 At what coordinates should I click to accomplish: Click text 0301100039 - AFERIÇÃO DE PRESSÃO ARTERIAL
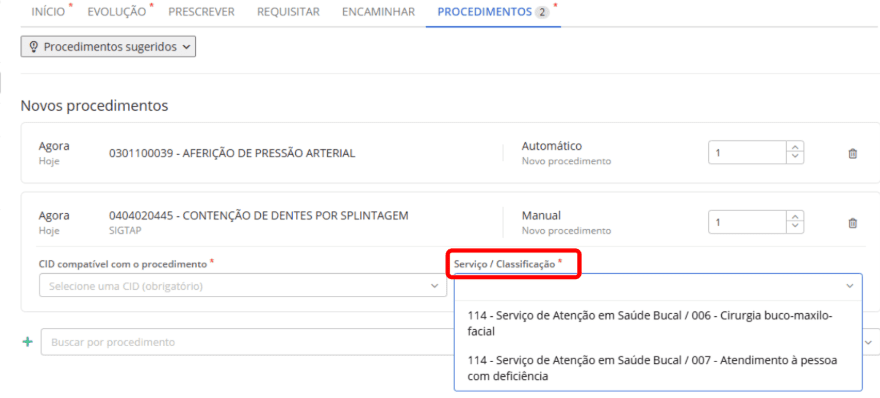232,153
